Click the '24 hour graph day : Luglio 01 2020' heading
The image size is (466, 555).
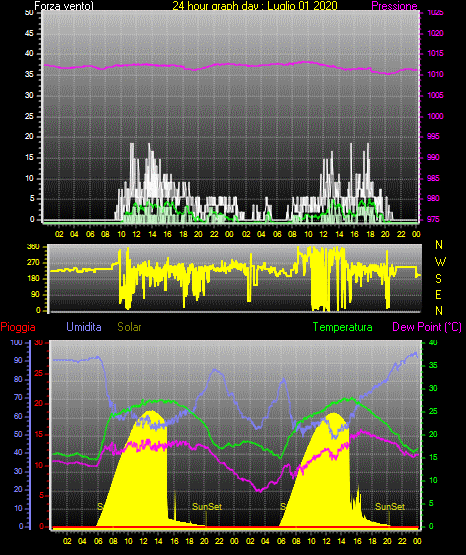click(x=255, y=6)
